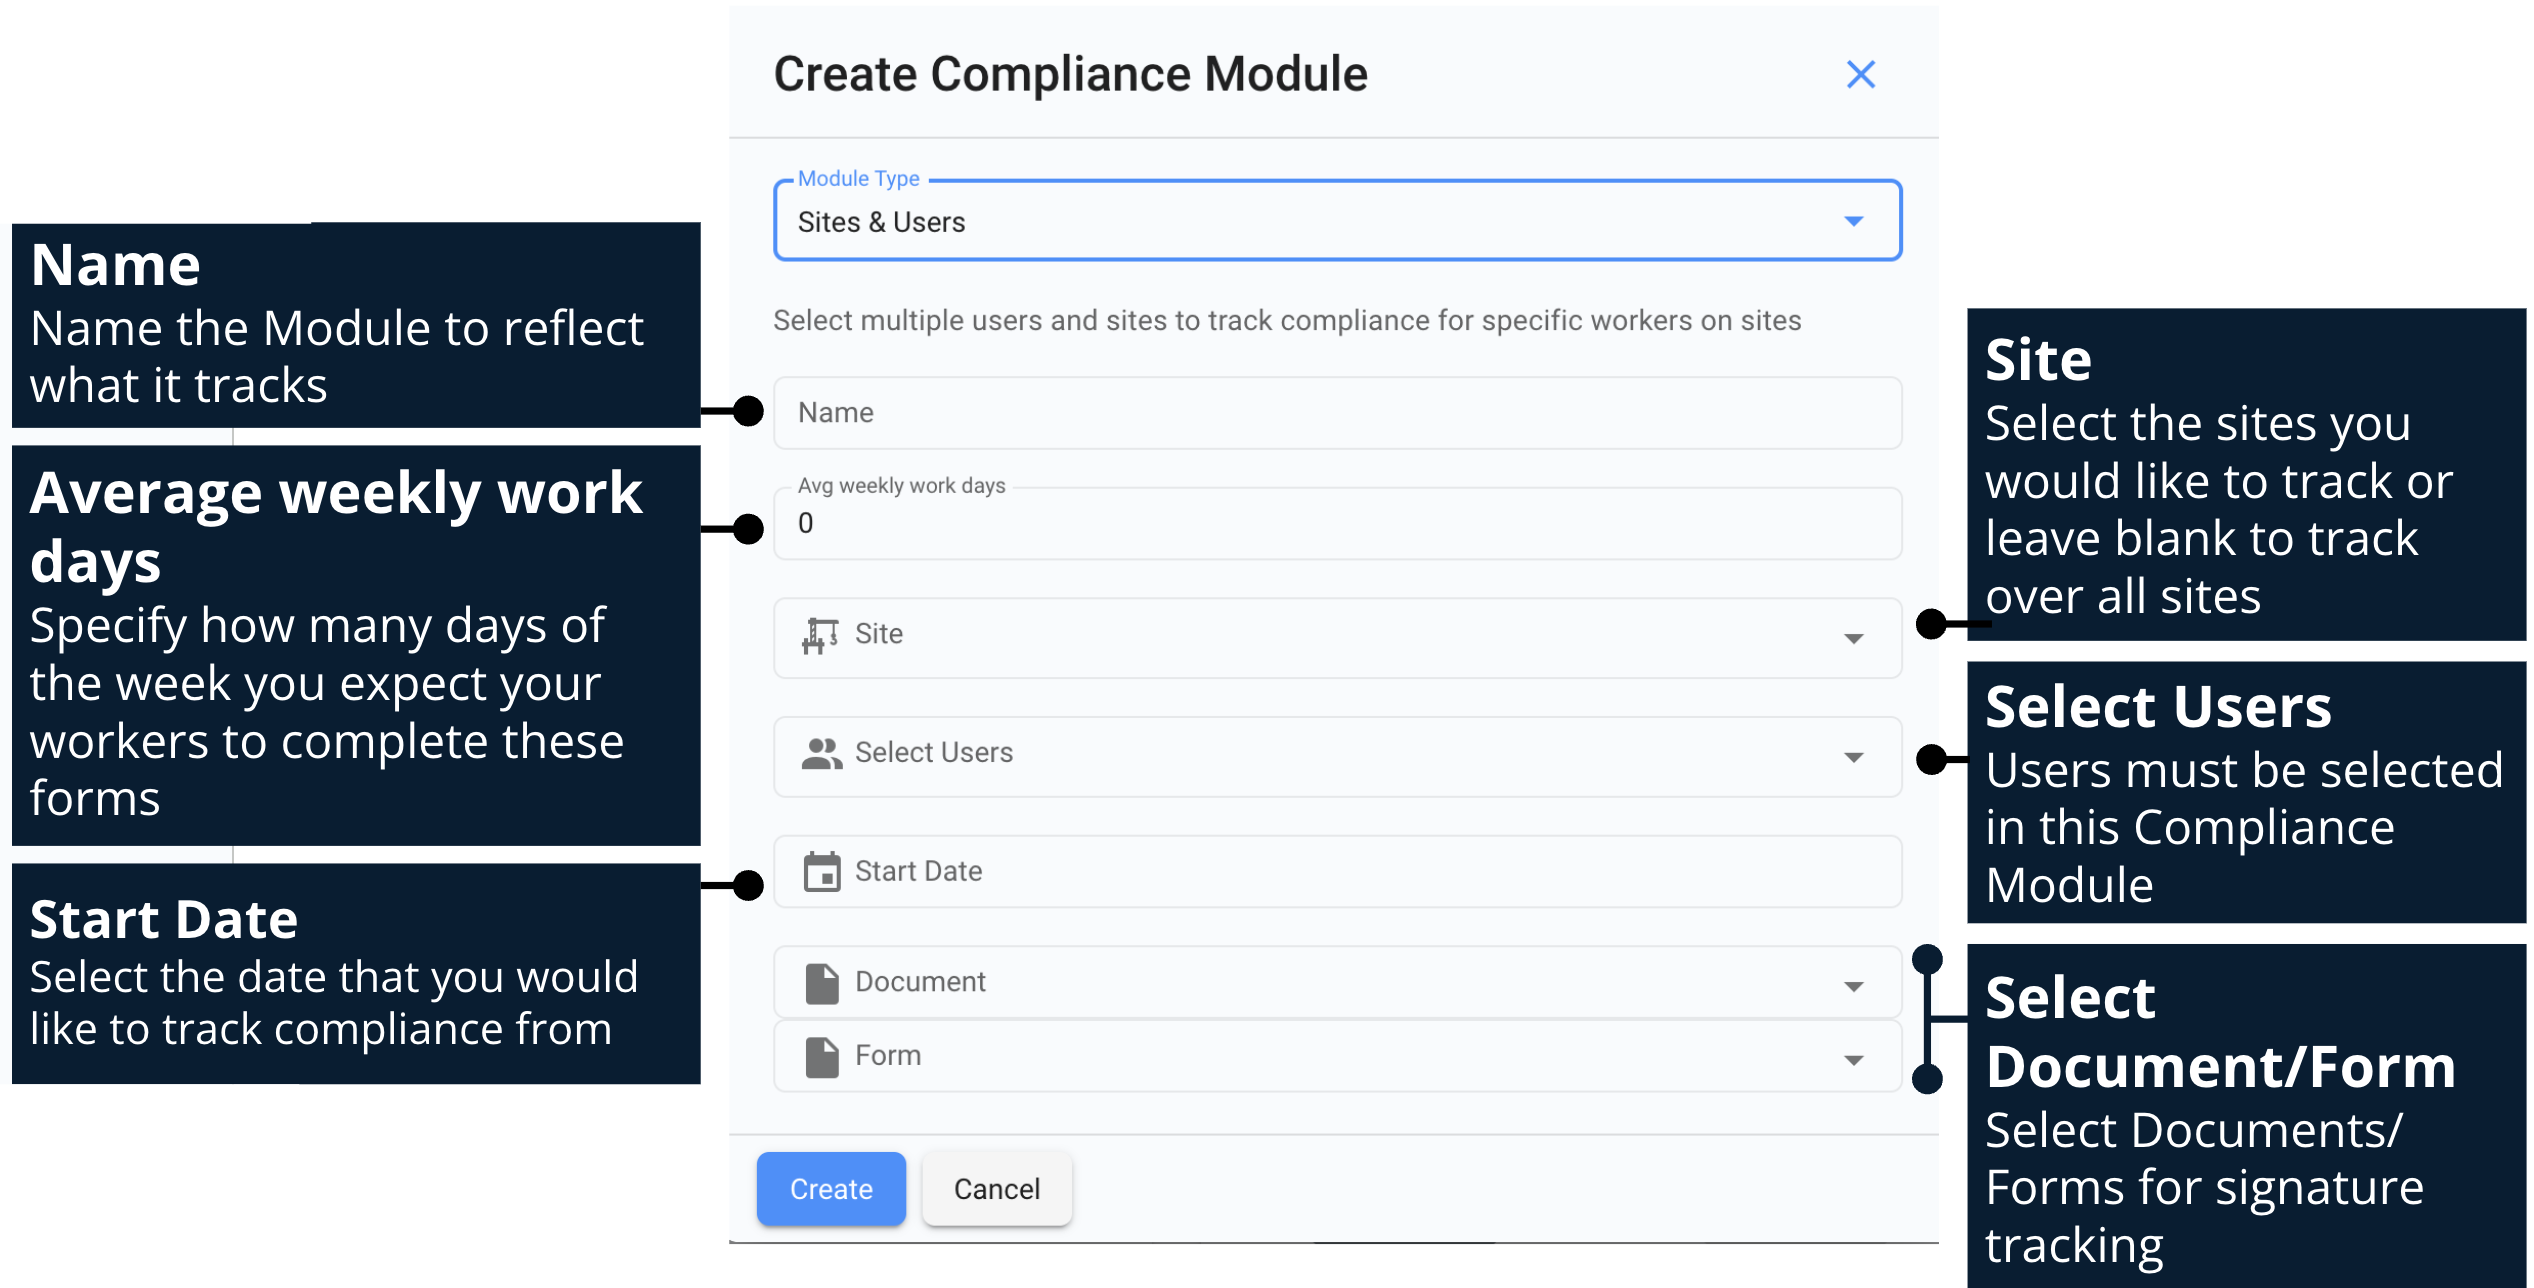Expand the Site dropdown arrow

pyautogui.click(x=1853, y=638)
